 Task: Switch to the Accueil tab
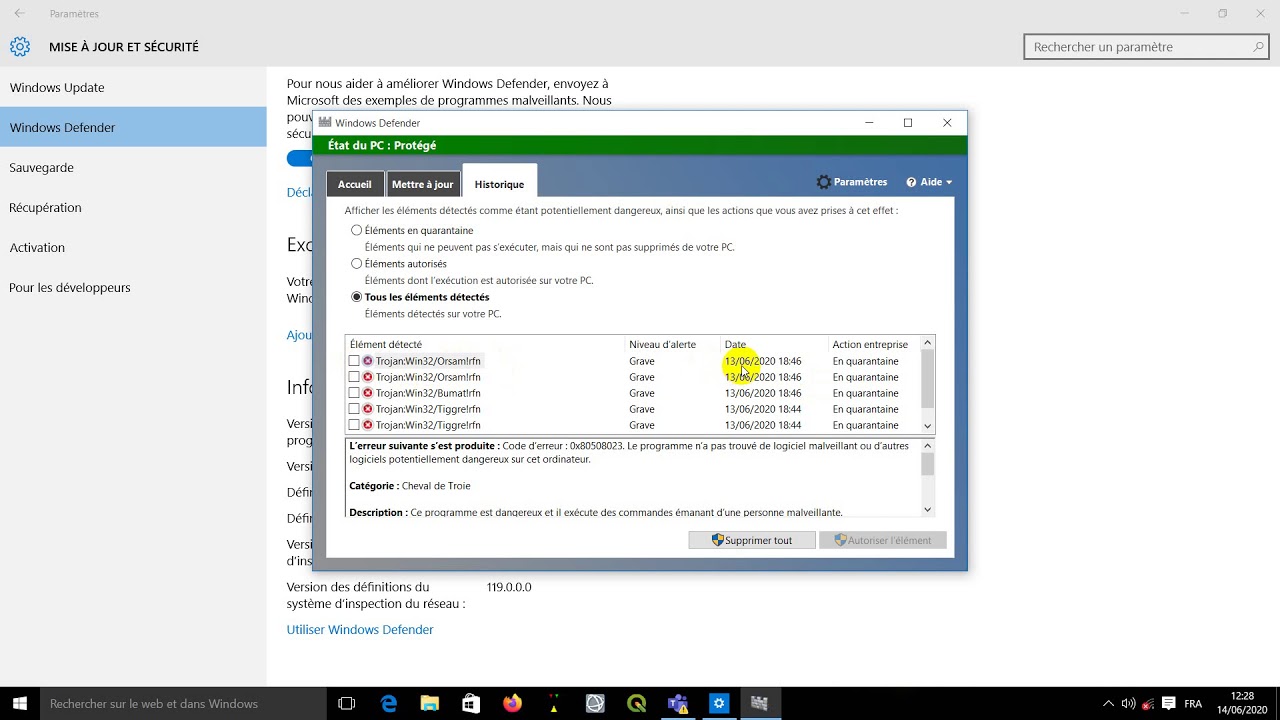pyautogui.click(x=354, y=184)
